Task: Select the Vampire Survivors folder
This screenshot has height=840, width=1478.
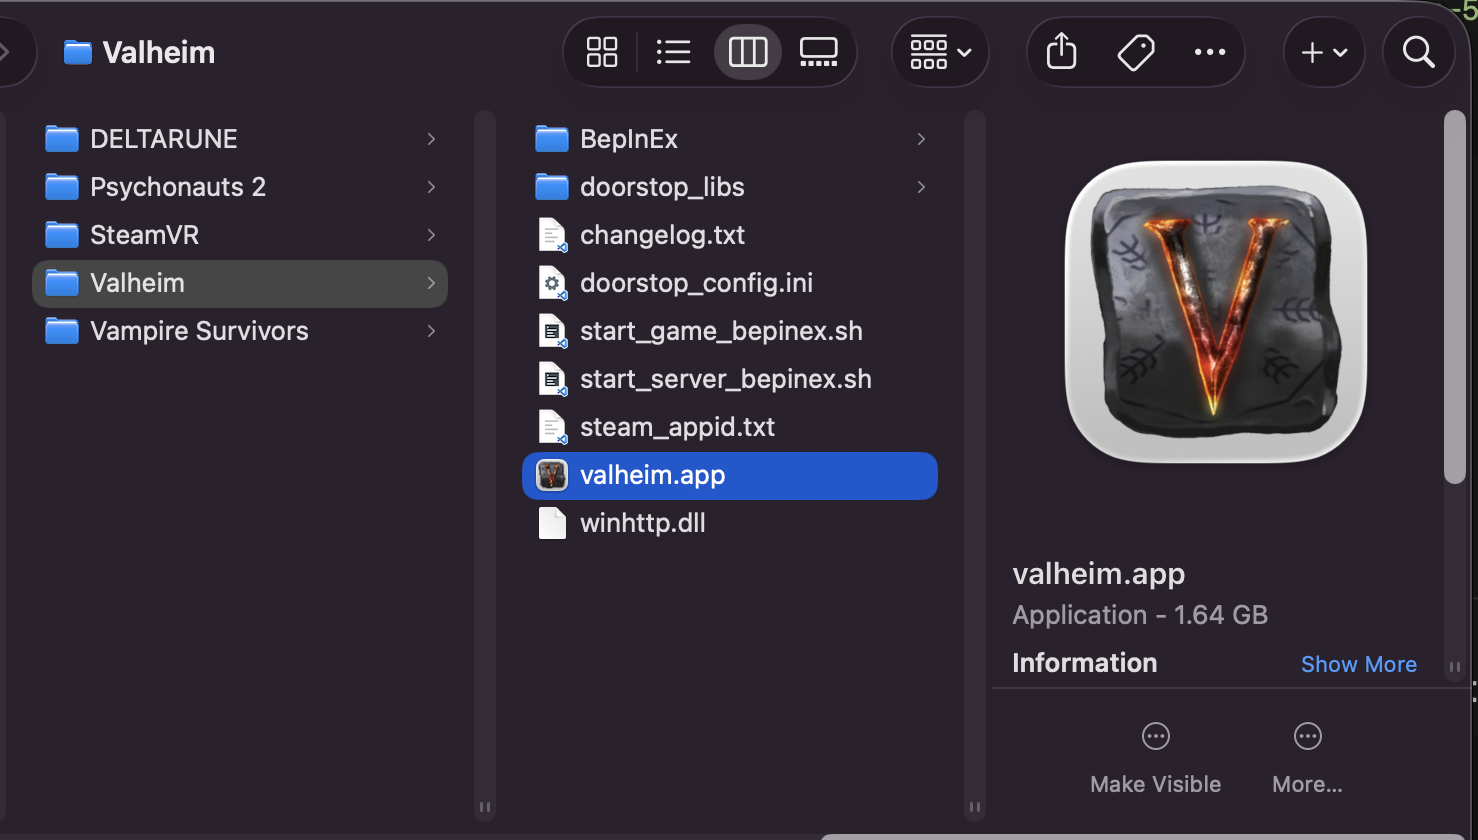Action: pyautogui.click(x=240, y=331)
